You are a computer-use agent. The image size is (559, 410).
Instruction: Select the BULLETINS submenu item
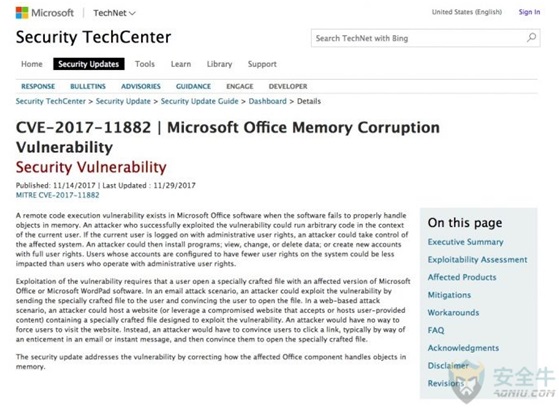pos(88,86)
